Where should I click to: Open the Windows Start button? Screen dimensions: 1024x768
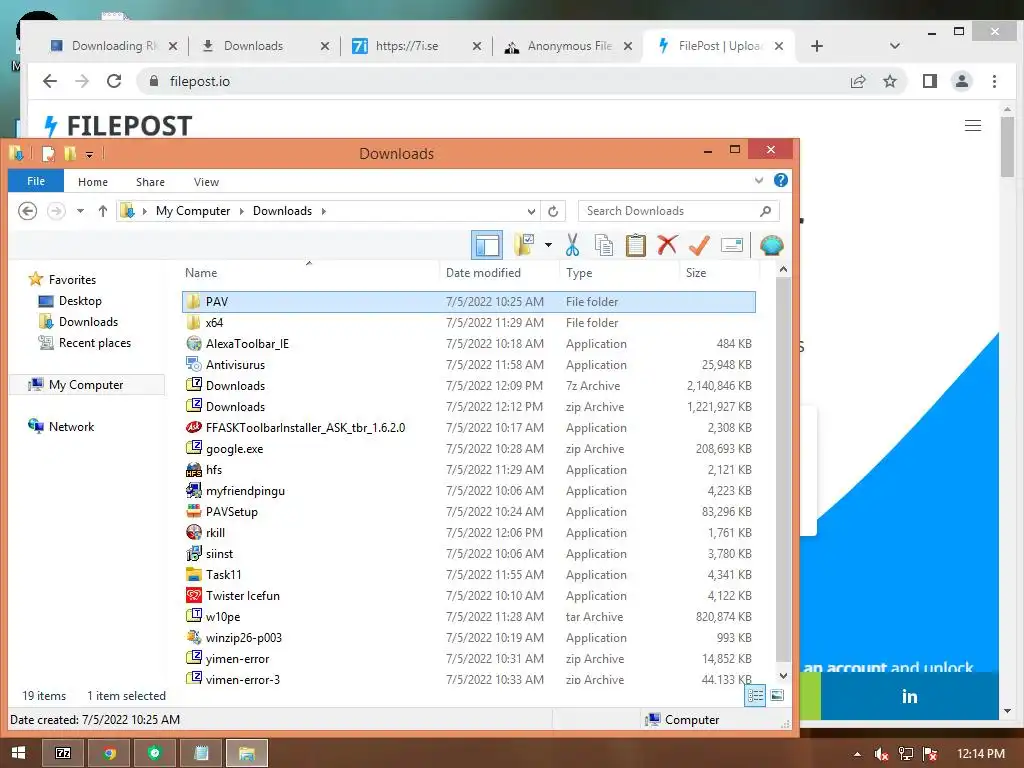click(18, 753)
